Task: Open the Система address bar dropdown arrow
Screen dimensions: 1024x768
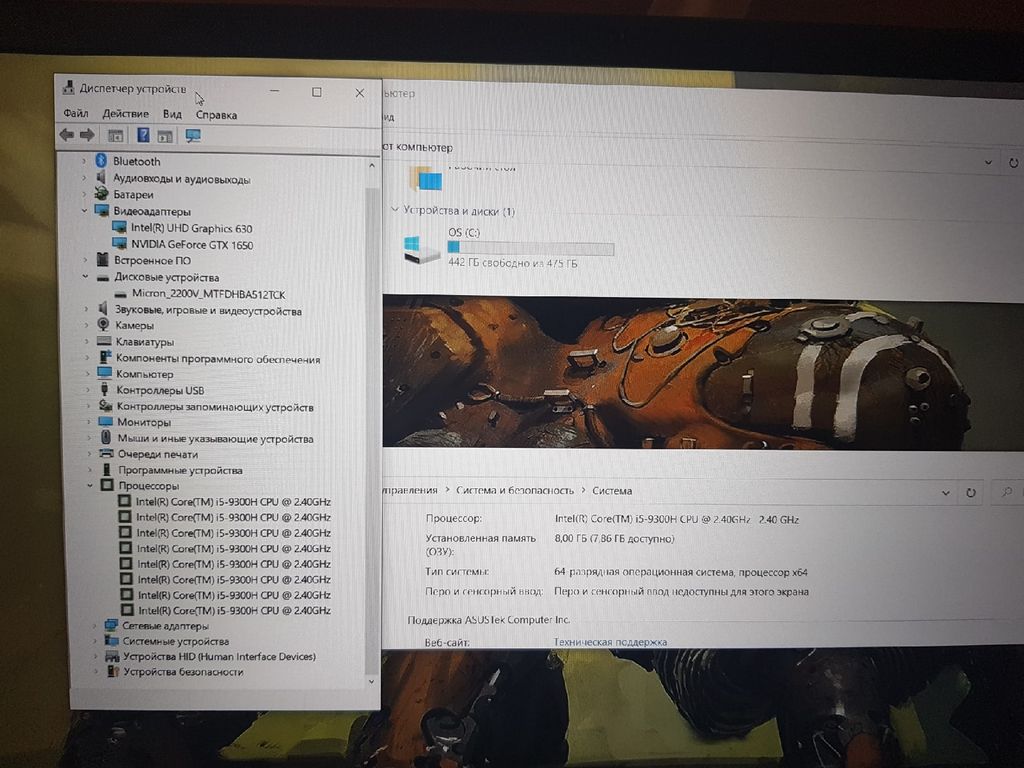Action: [x=946, y=492]
